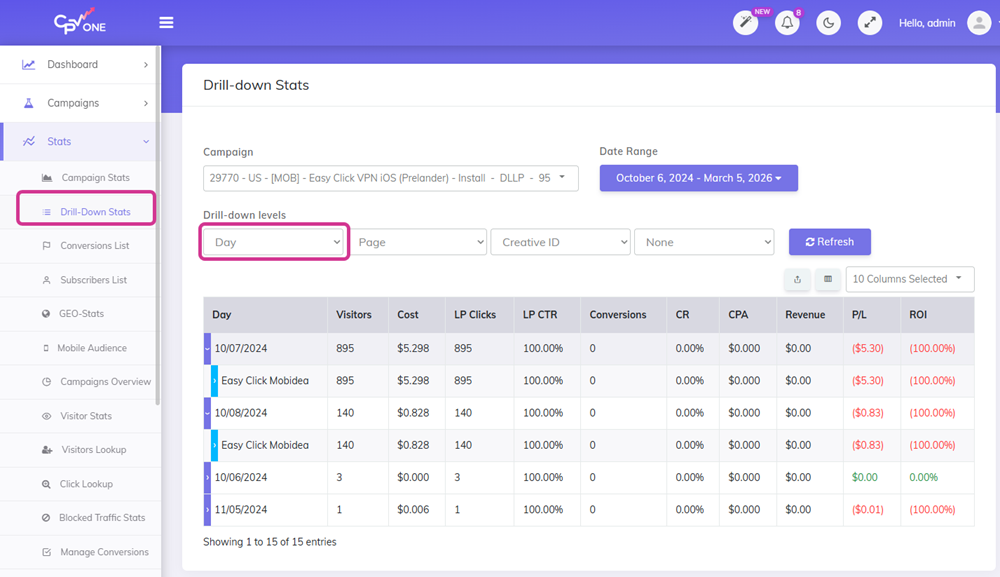This screenshot has width=1000, height=577.
Task: Open Campaign Stats in the sidebar
Action: tap(95, 178)
